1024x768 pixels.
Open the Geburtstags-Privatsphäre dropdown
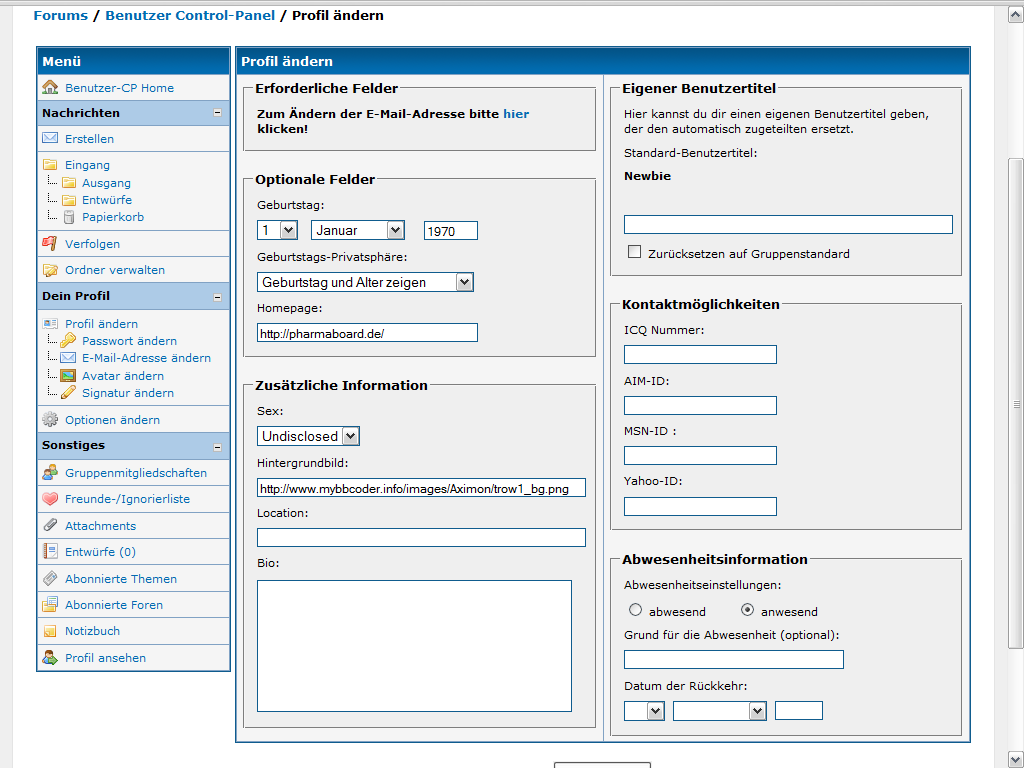tap(365, 282)
